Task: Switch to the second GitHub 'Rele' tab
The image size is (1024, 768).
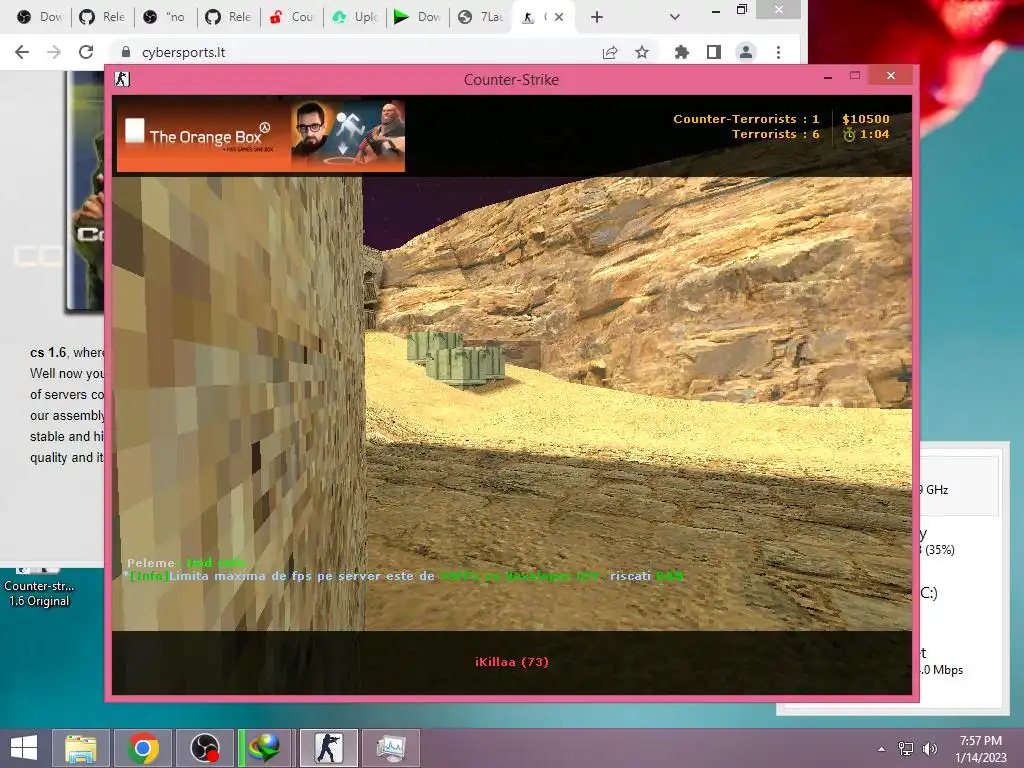Action: coord(229,17)
